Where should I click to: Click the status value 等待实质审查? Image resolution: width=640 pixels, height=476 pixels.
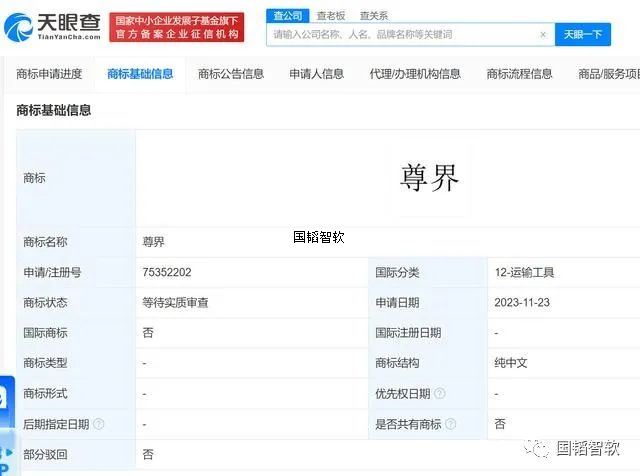point(176,303)
